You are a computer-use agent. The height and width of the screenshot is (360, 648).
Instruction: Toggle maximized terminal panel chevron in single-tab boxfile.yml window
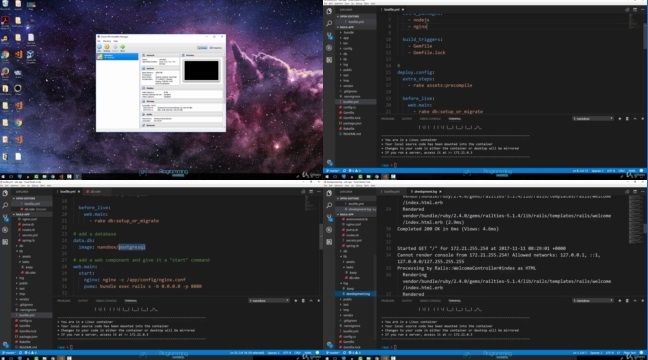point(635,119)
